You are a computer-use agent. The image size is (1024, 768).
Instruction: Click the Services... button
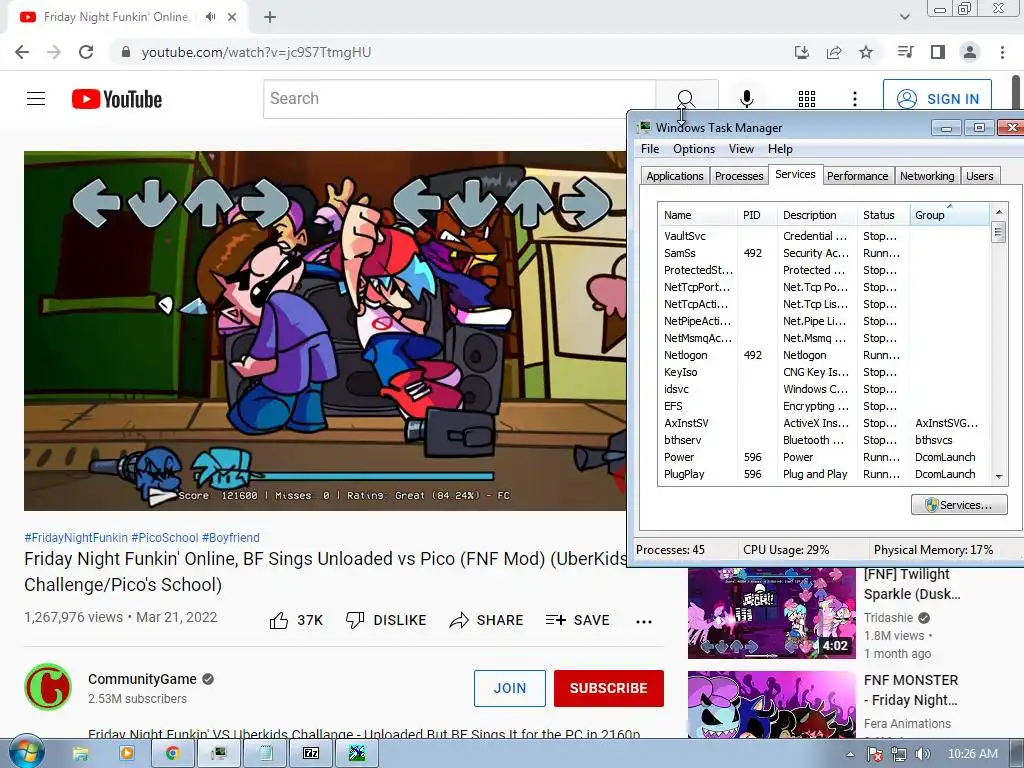pos(959,505)
